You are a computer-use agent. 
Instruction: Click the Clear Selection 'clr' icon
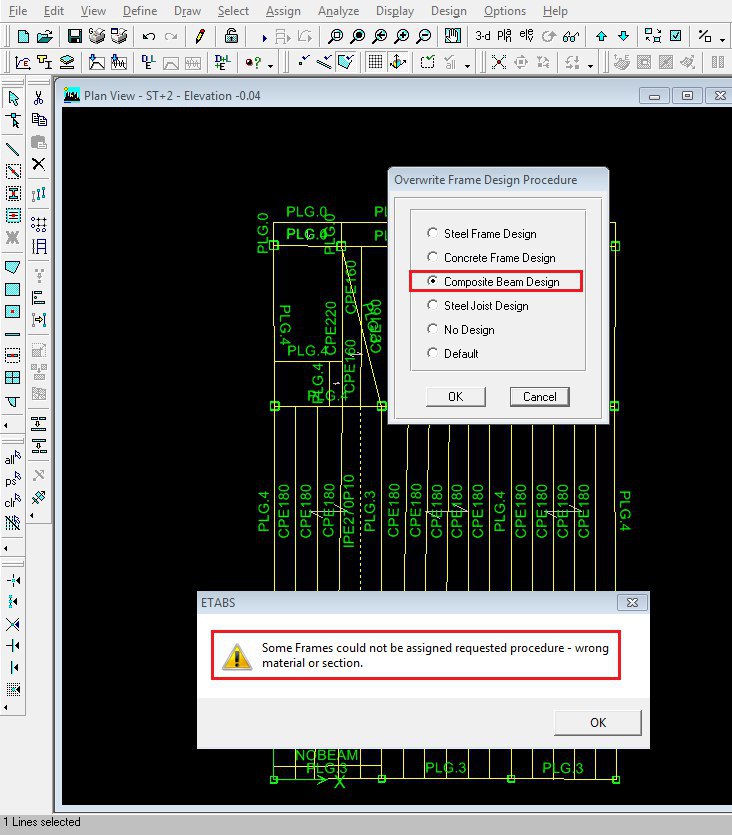click(x=13, y=501)
